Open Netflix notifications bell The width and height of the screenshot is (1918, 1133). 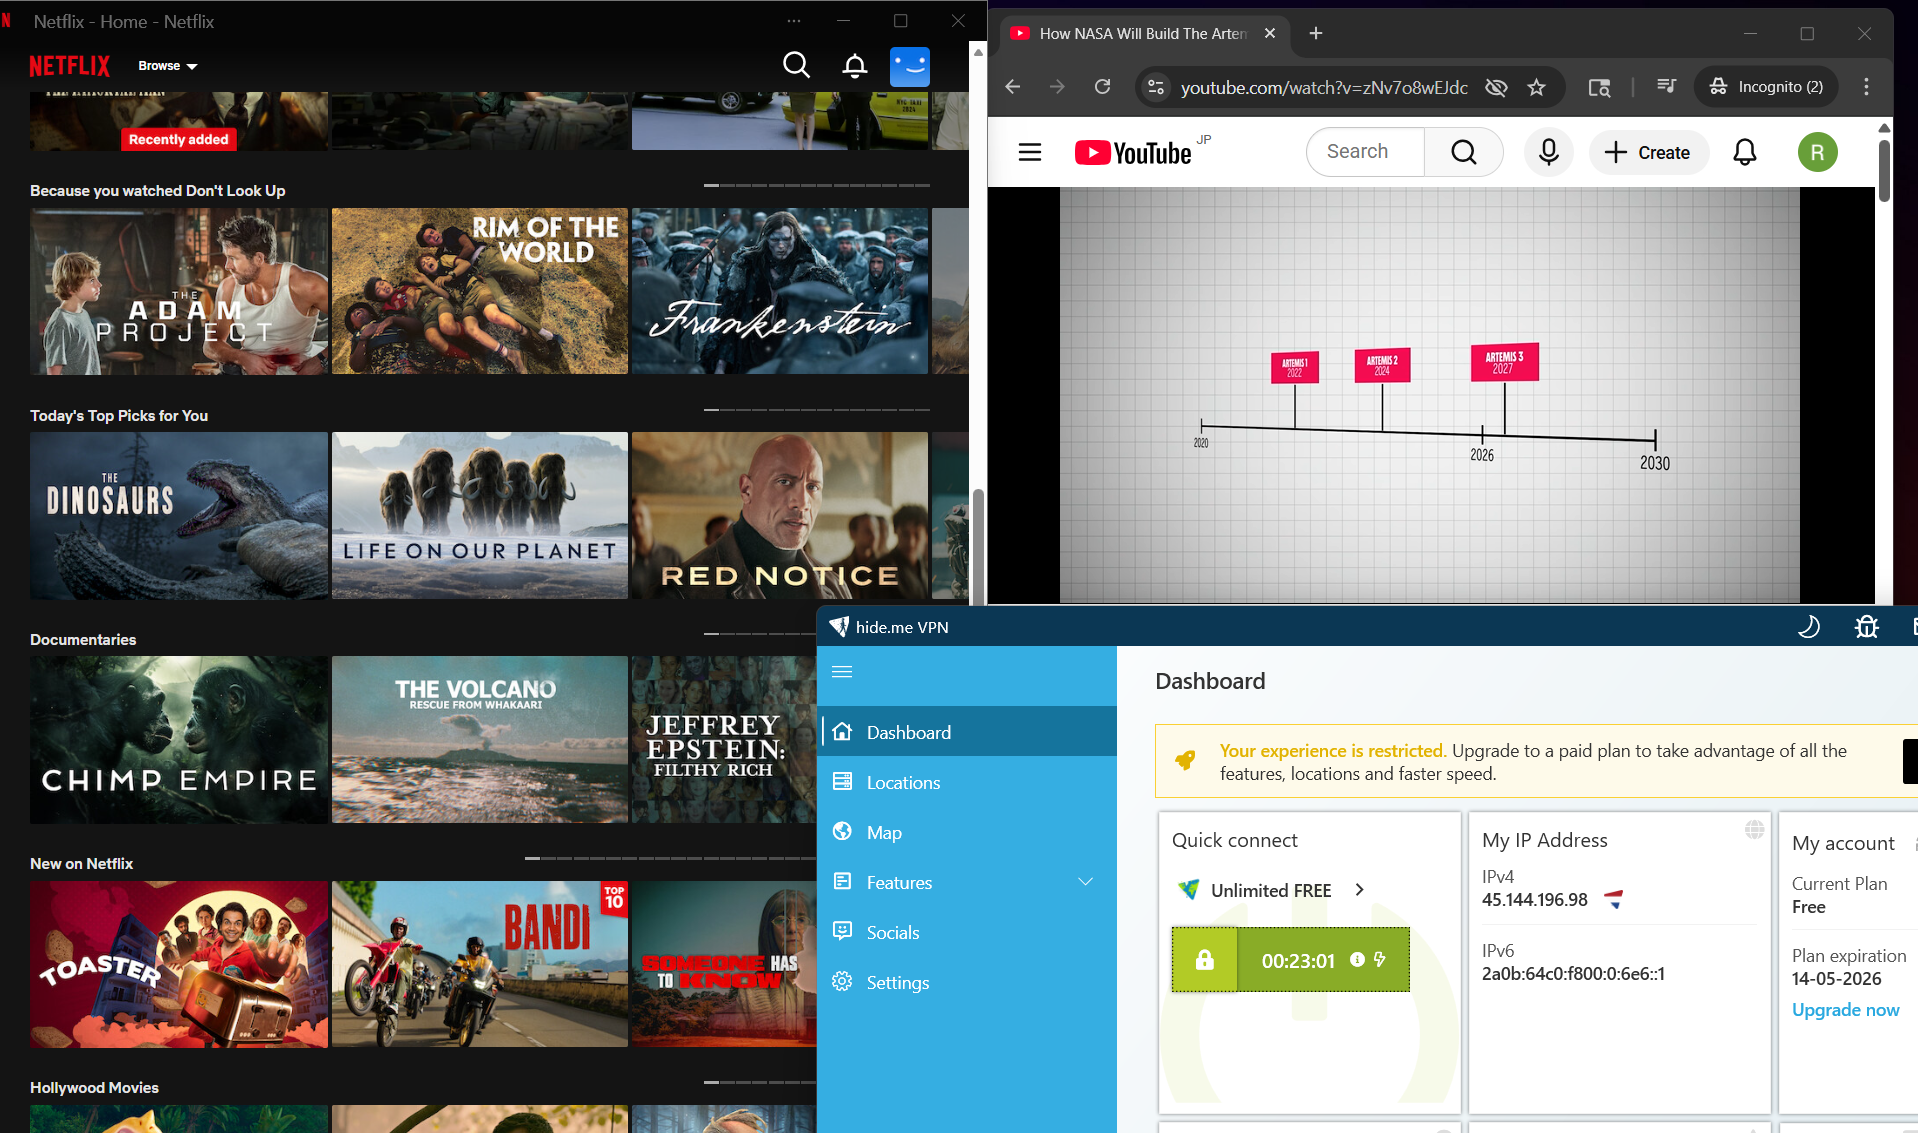tap(854, 66)
